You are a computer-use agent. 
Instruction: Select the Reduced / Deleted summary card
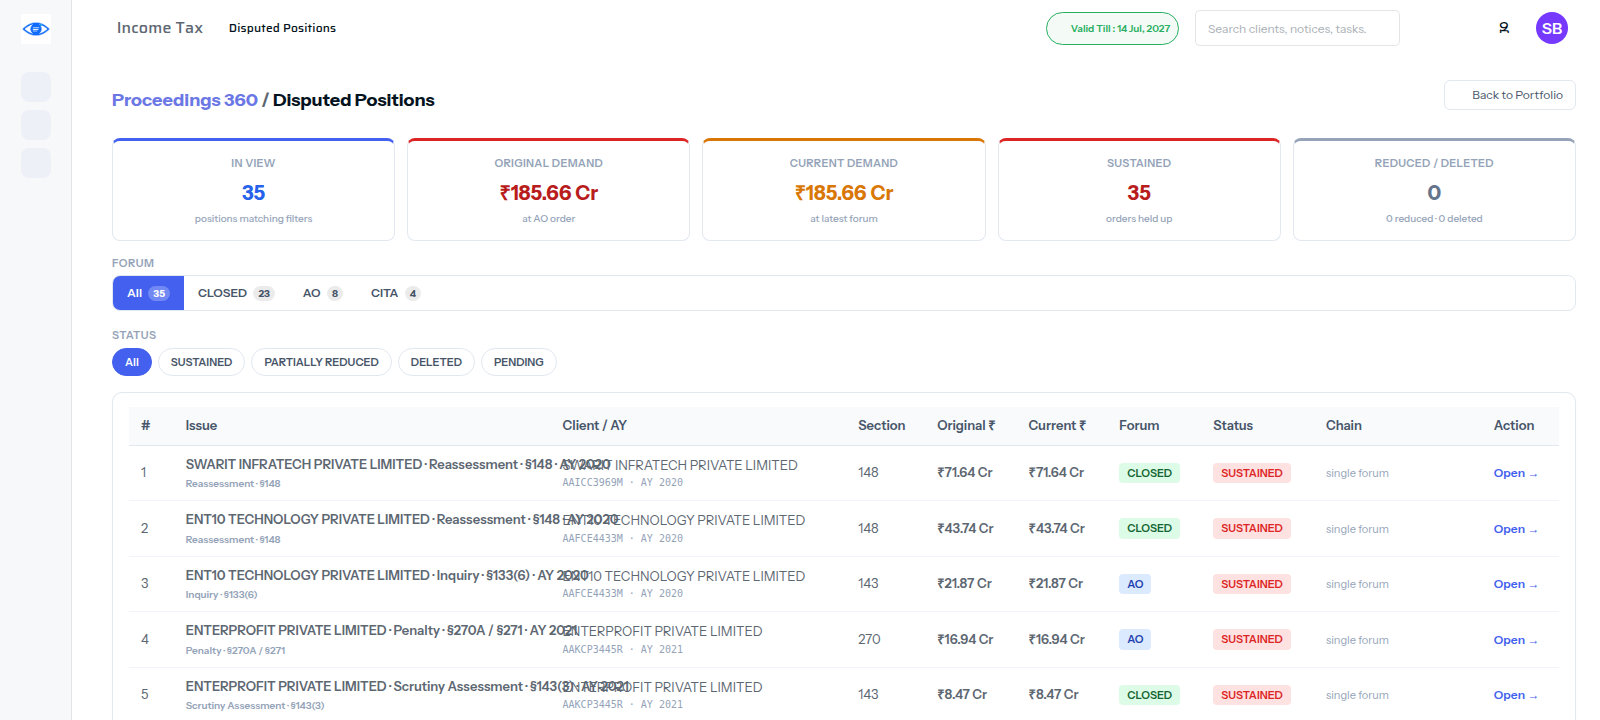[x=1434, y=190]
